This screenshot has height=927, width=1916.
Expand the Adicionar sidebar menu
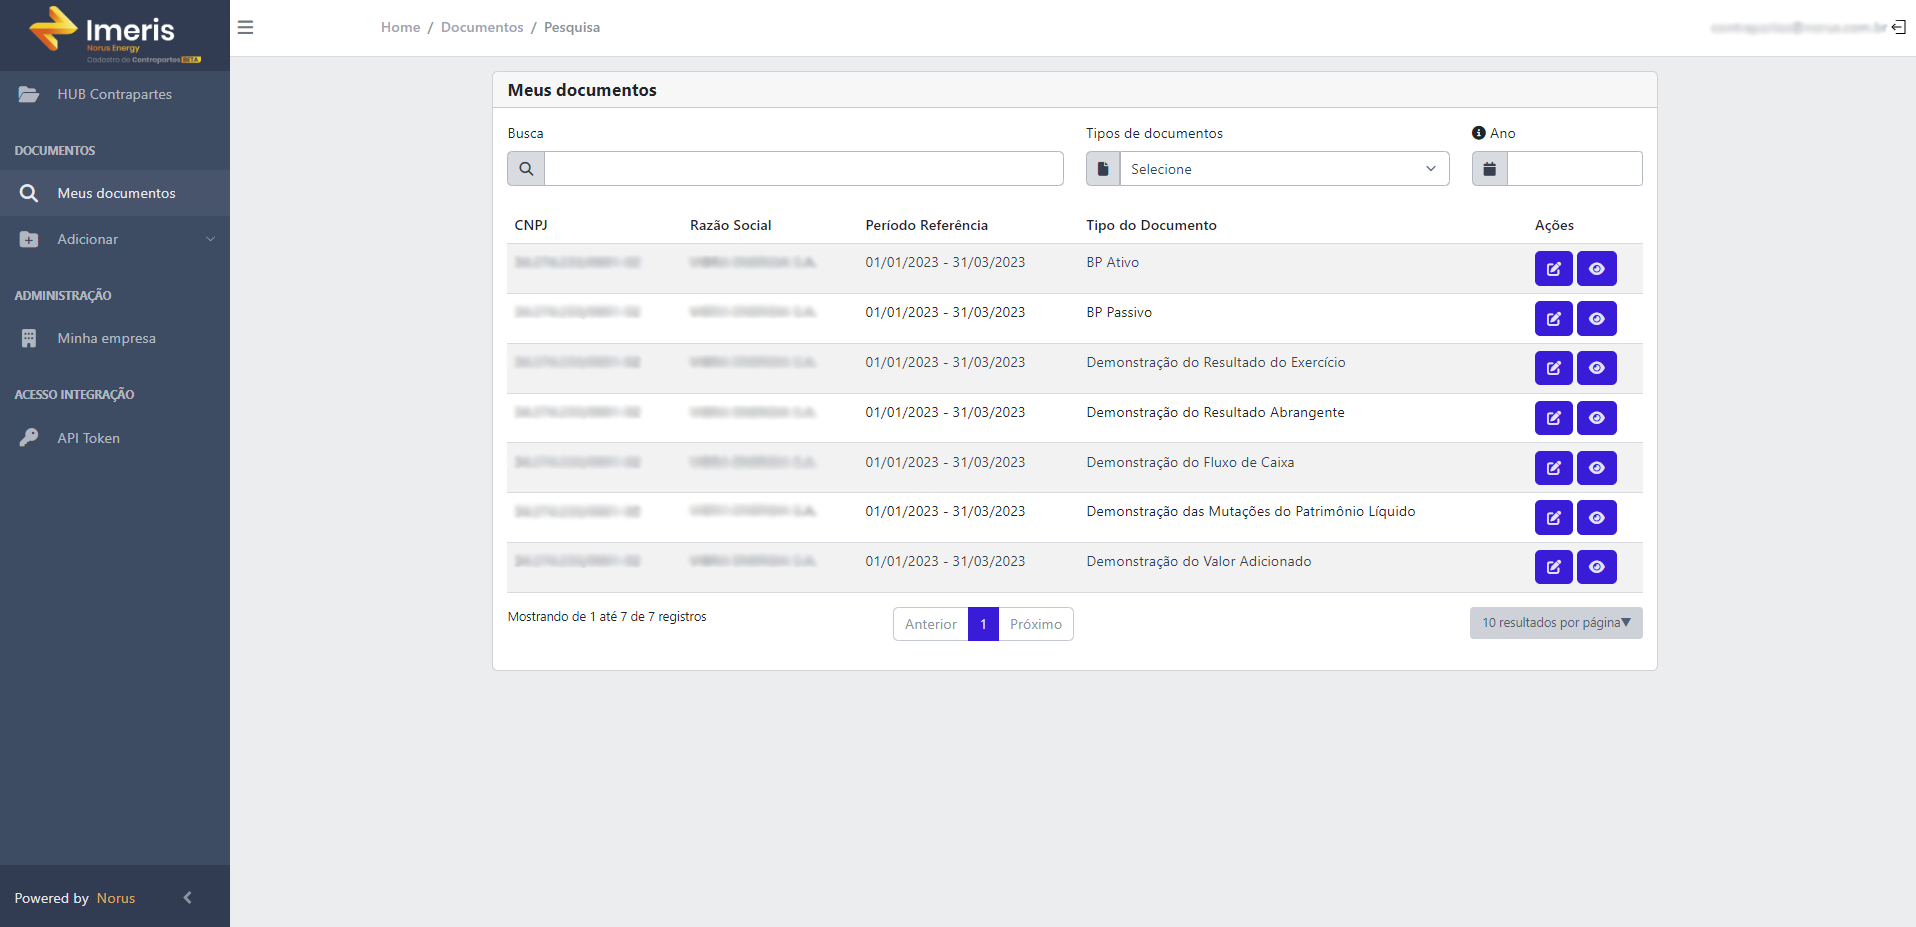point(115,239)
